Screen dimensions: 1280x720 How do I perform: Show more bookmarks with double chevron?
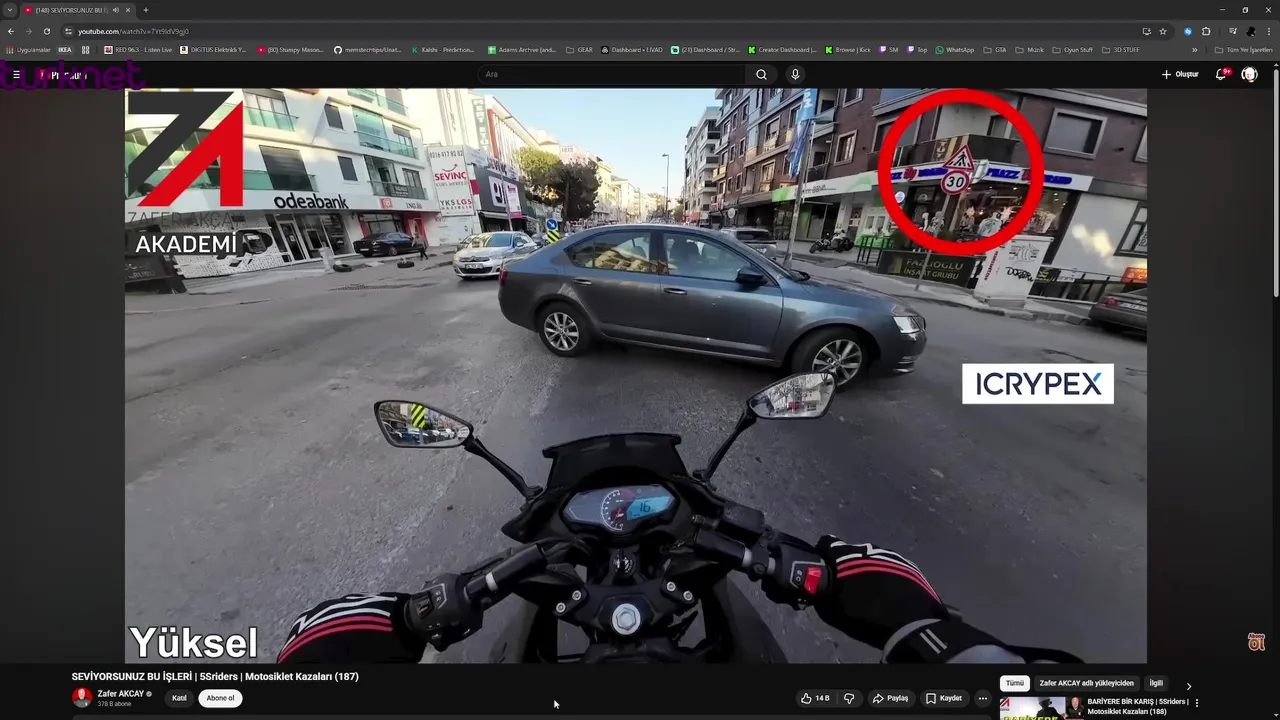tap(1194, 49)
